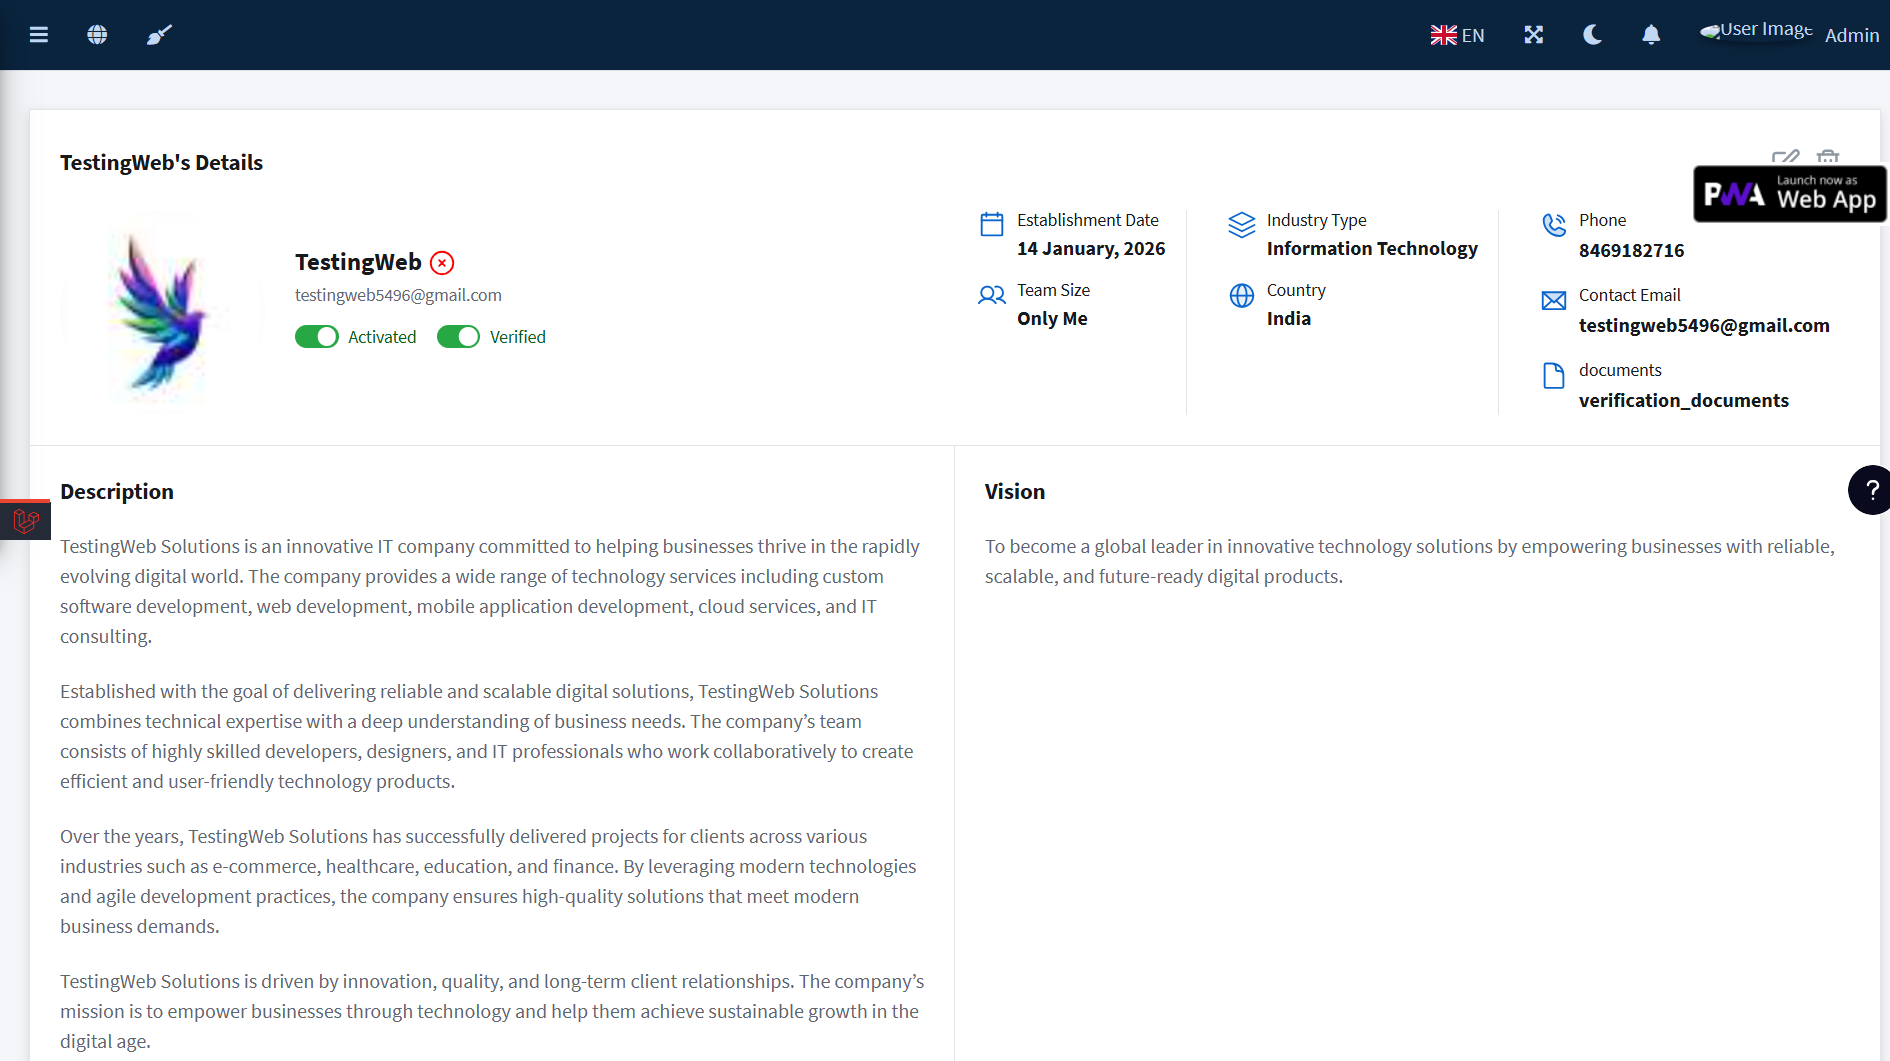
Task: Open the Admin user profile menu
Action: pos(1851,35)
